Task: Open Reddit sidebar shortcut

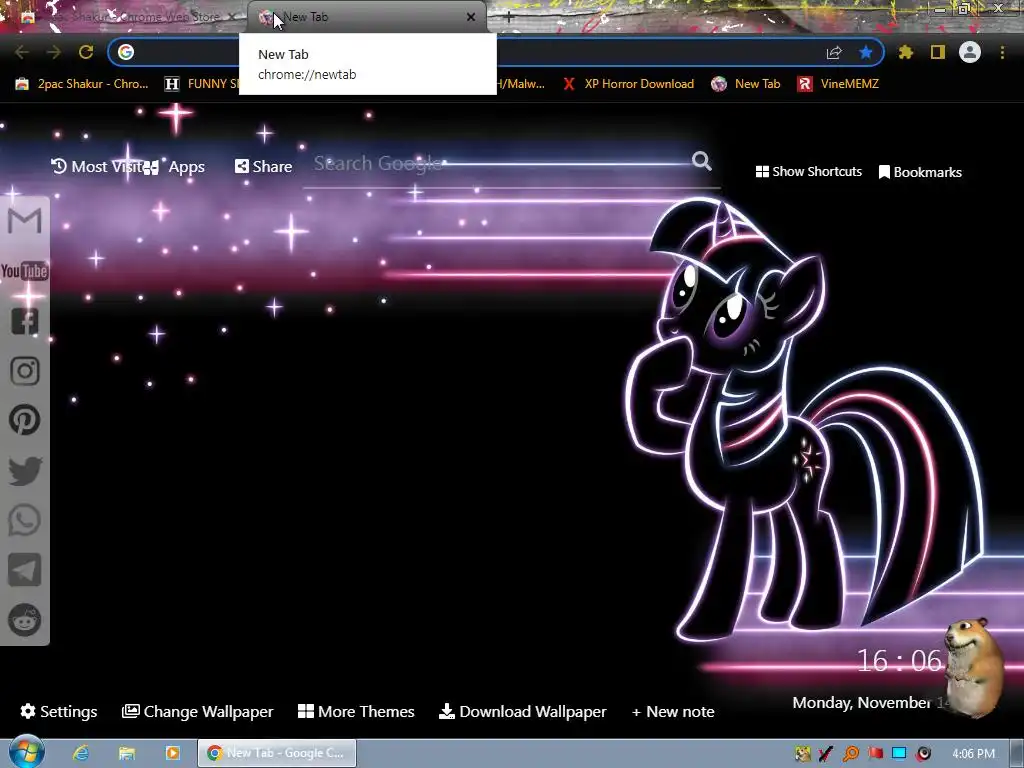Action: pos(25,620)
